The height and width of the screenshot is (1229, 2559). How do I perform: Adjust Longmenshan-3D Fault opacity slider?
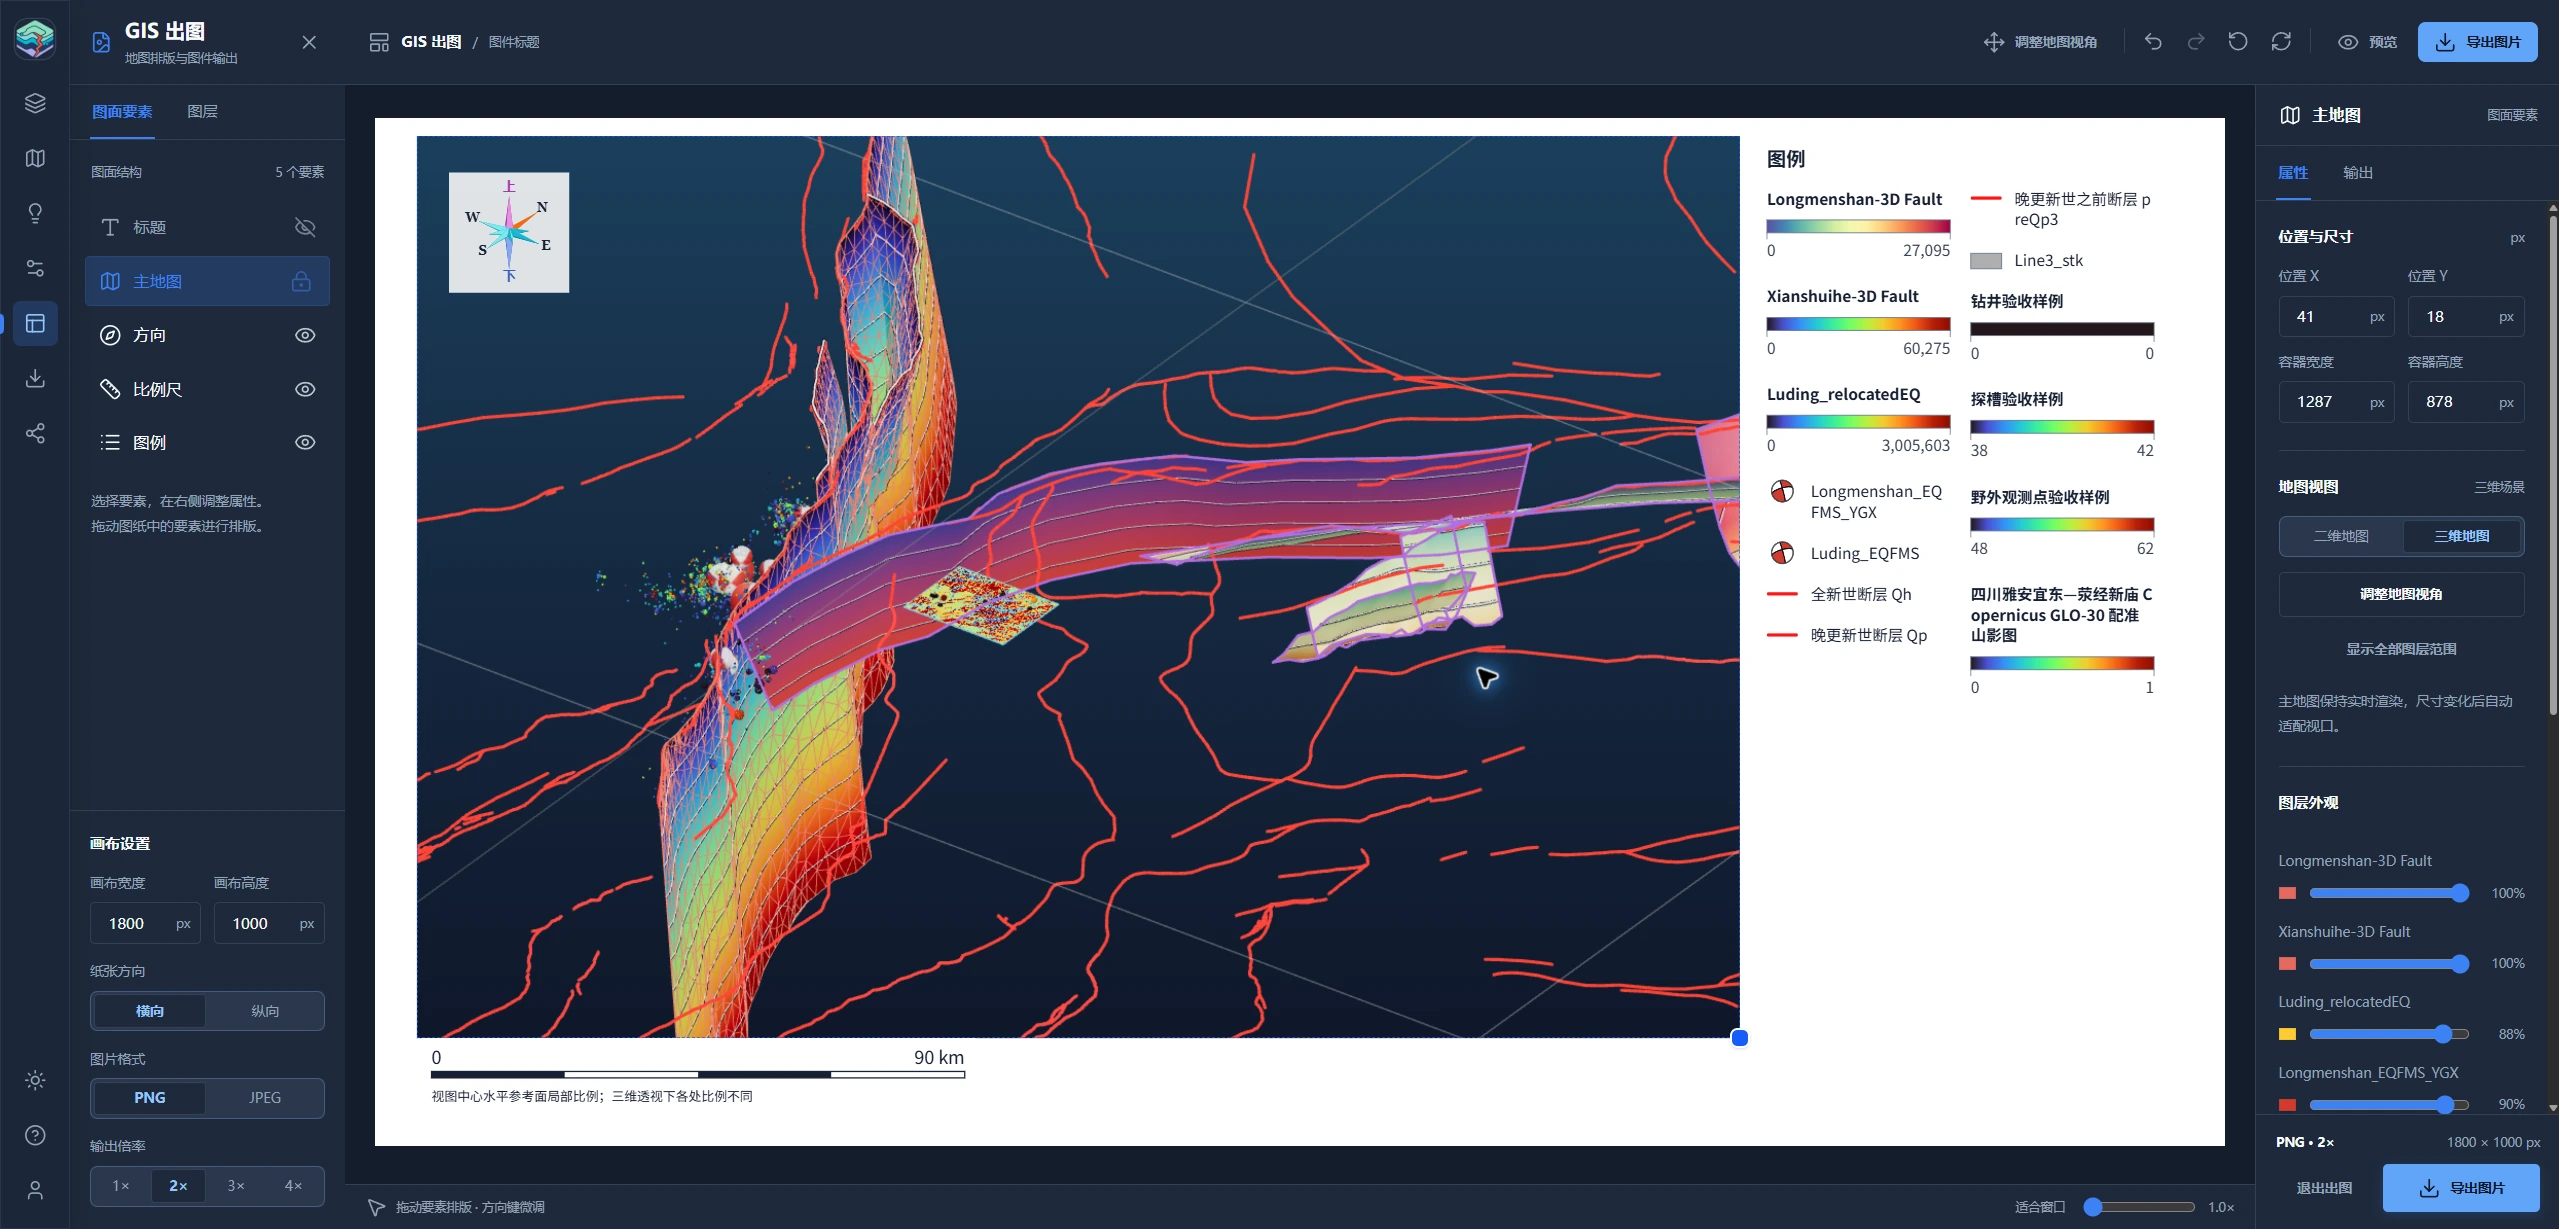(x=2389, y=893)
